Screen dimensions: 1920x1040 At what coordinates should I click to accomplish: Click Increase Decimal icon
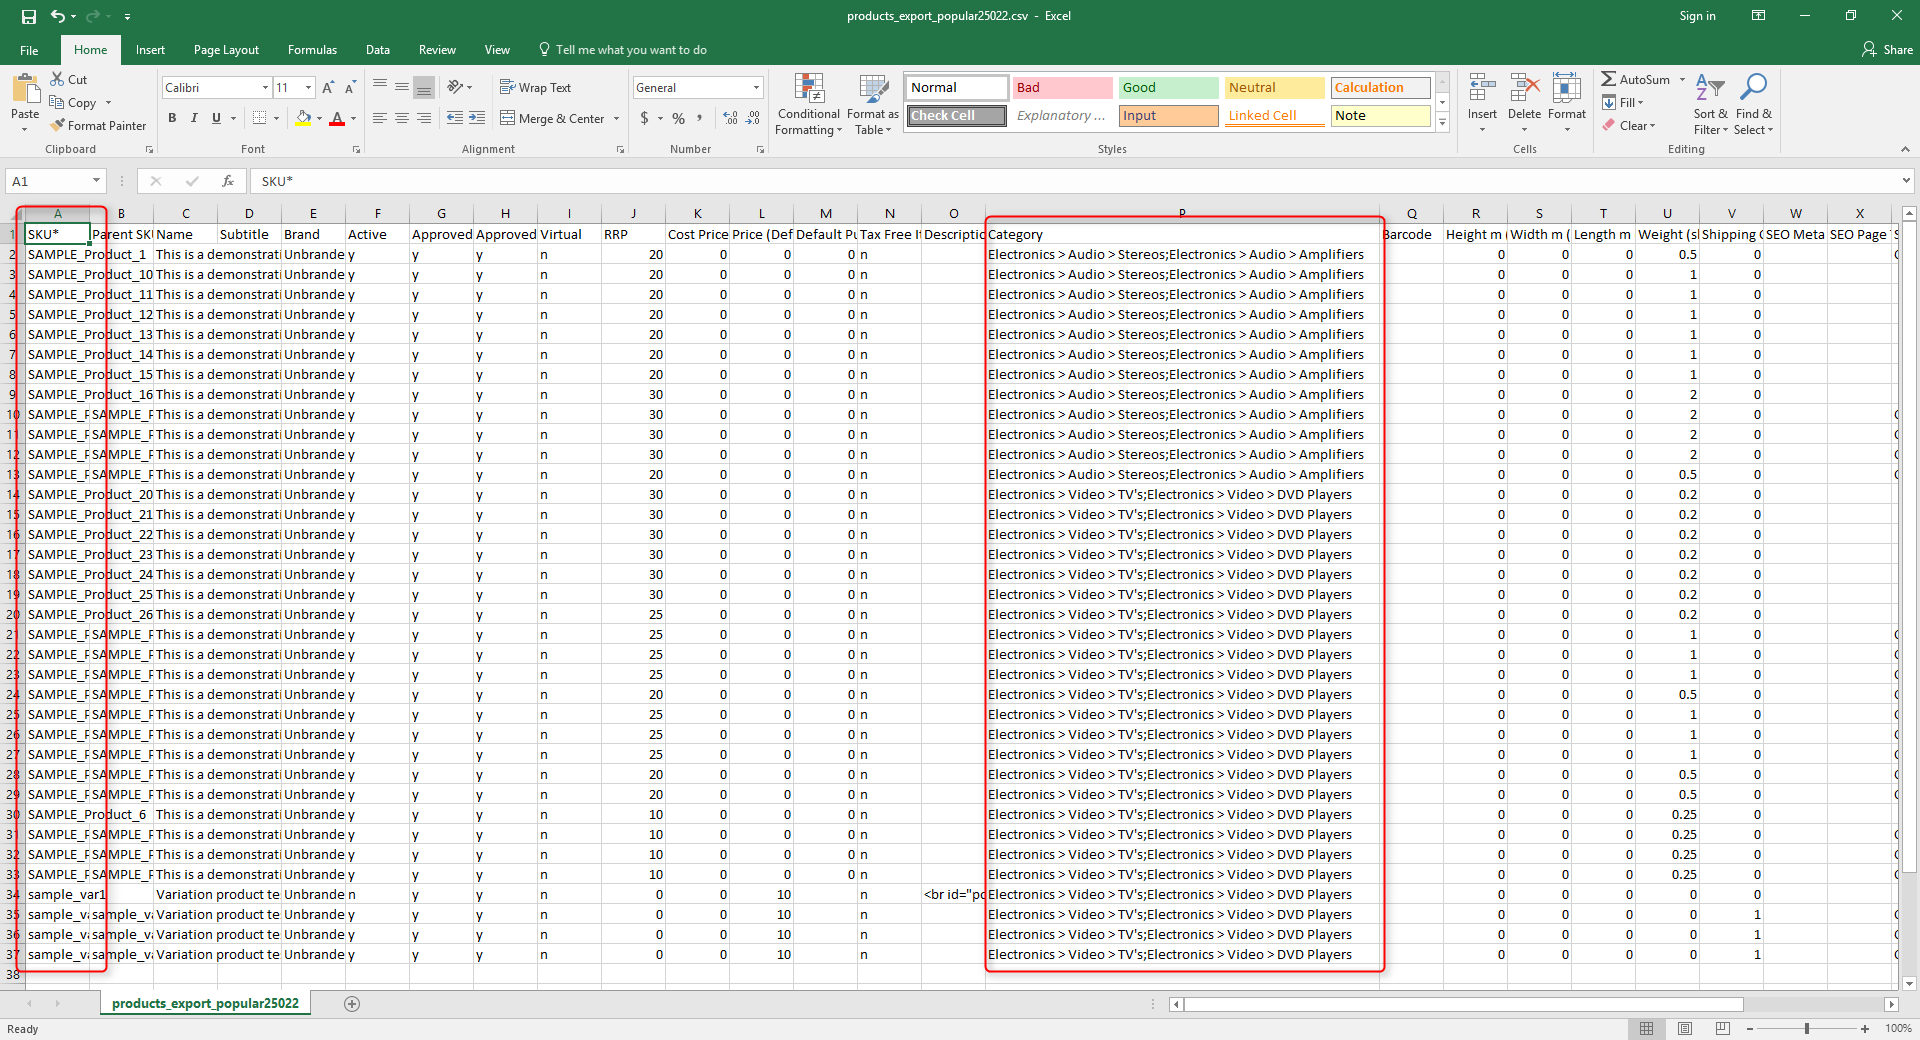[731, 118]
